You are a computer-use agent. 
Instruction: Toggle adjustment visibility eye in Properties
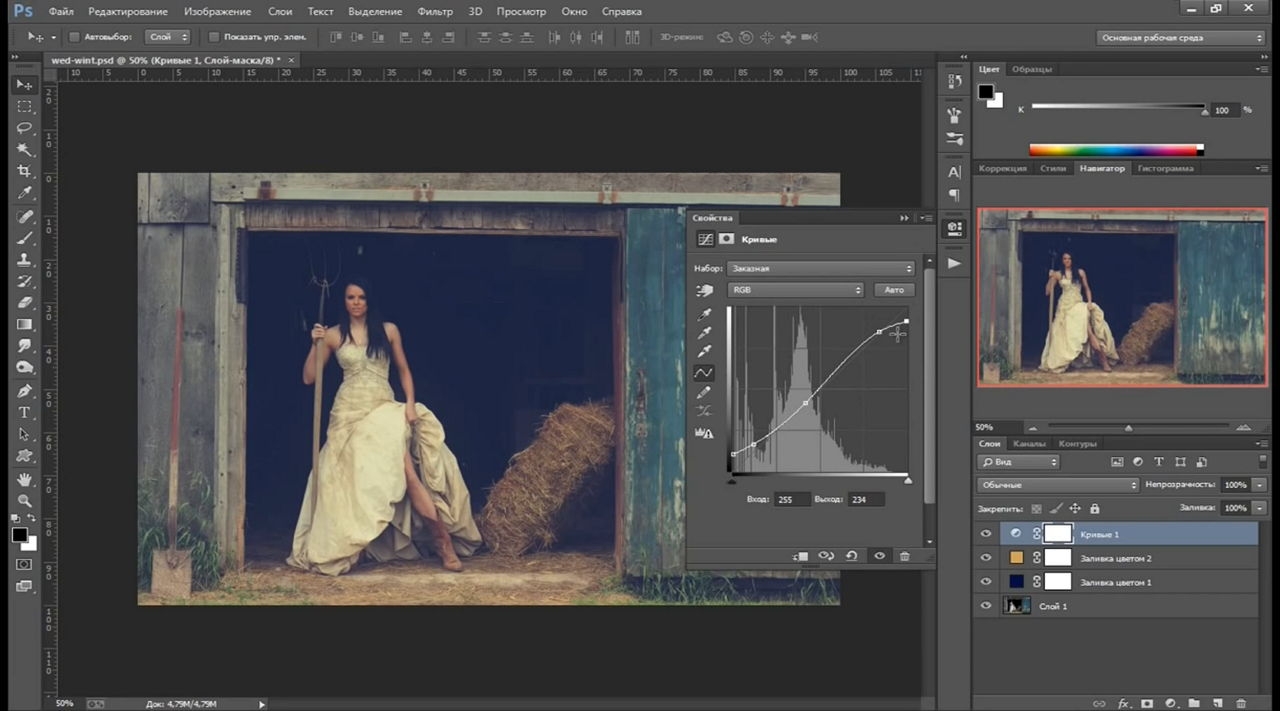coord(879,556)
